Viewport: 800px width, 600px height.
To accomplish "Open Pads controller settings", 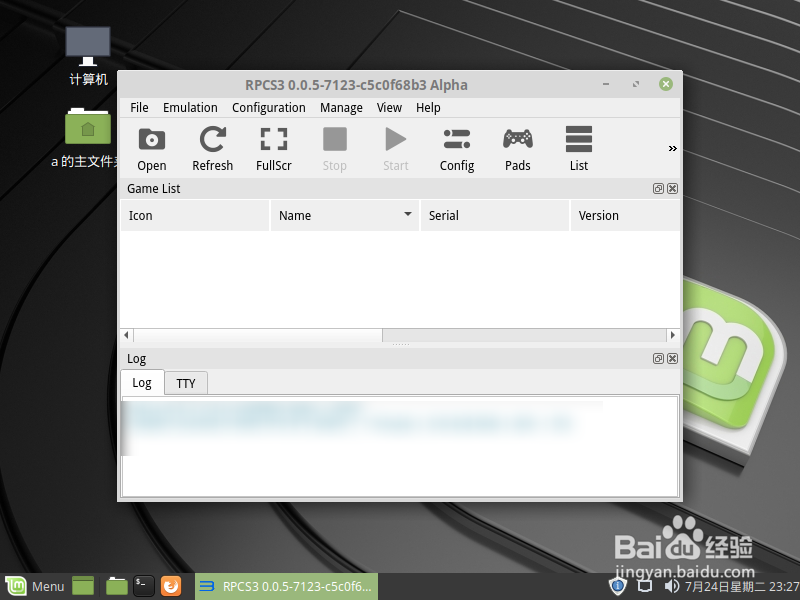I will point(517,149).
